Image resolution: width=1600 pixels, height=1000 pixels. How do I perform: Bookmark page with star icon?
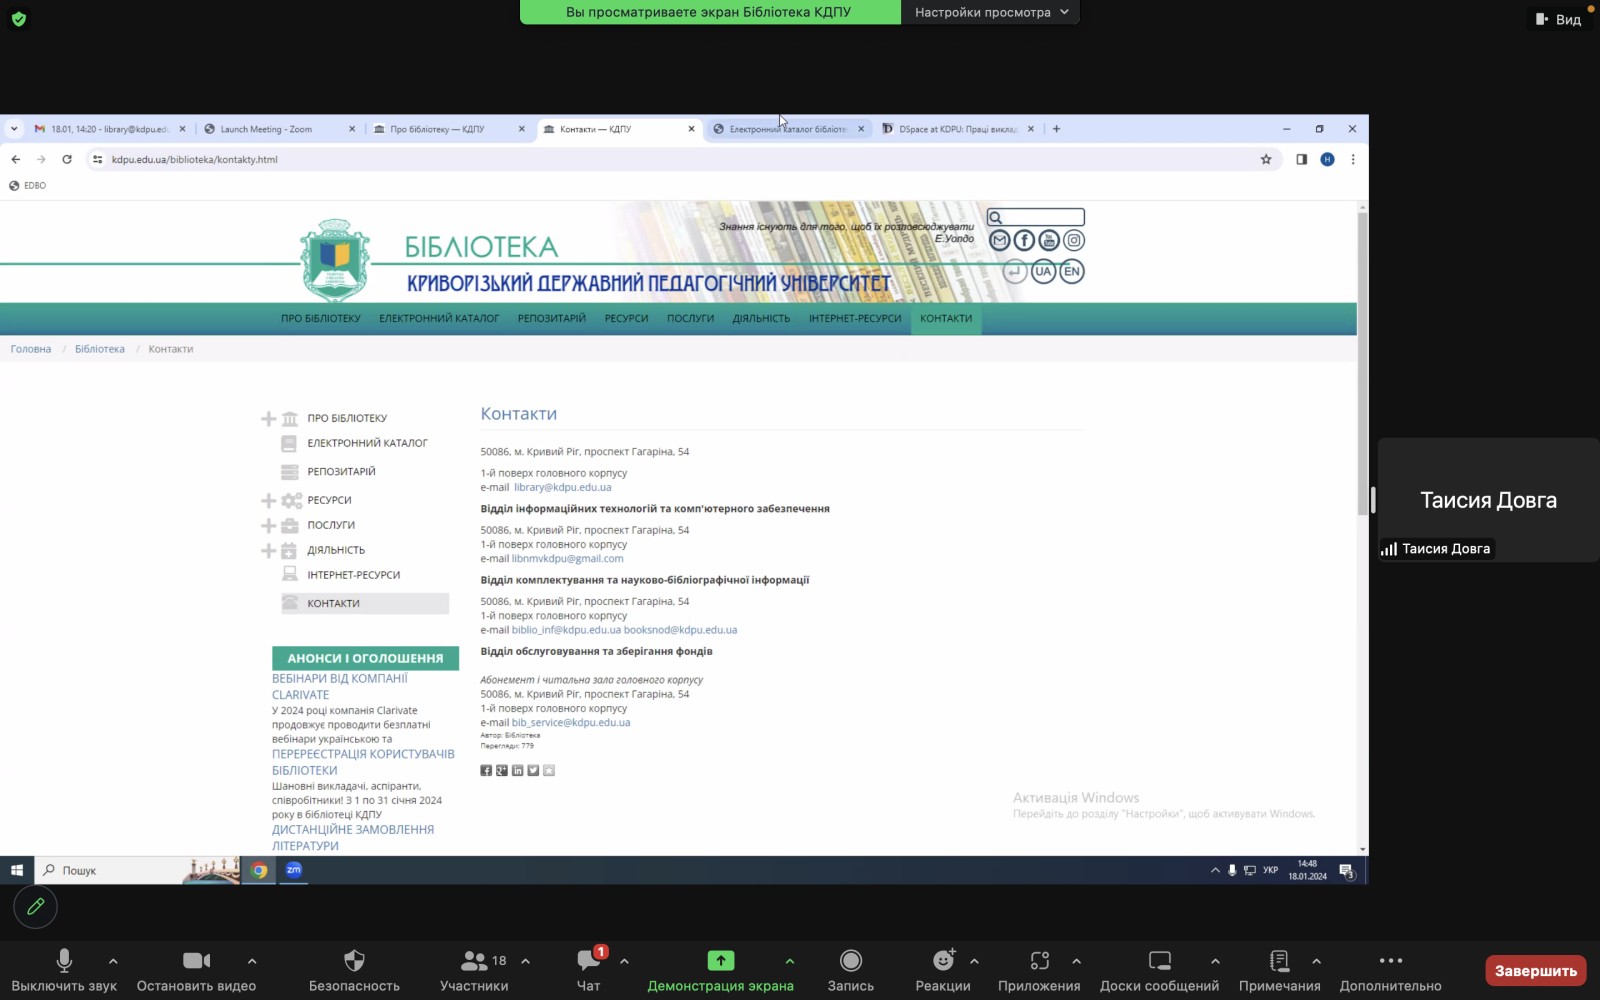pyautogui.click(x=1266, y=159)
